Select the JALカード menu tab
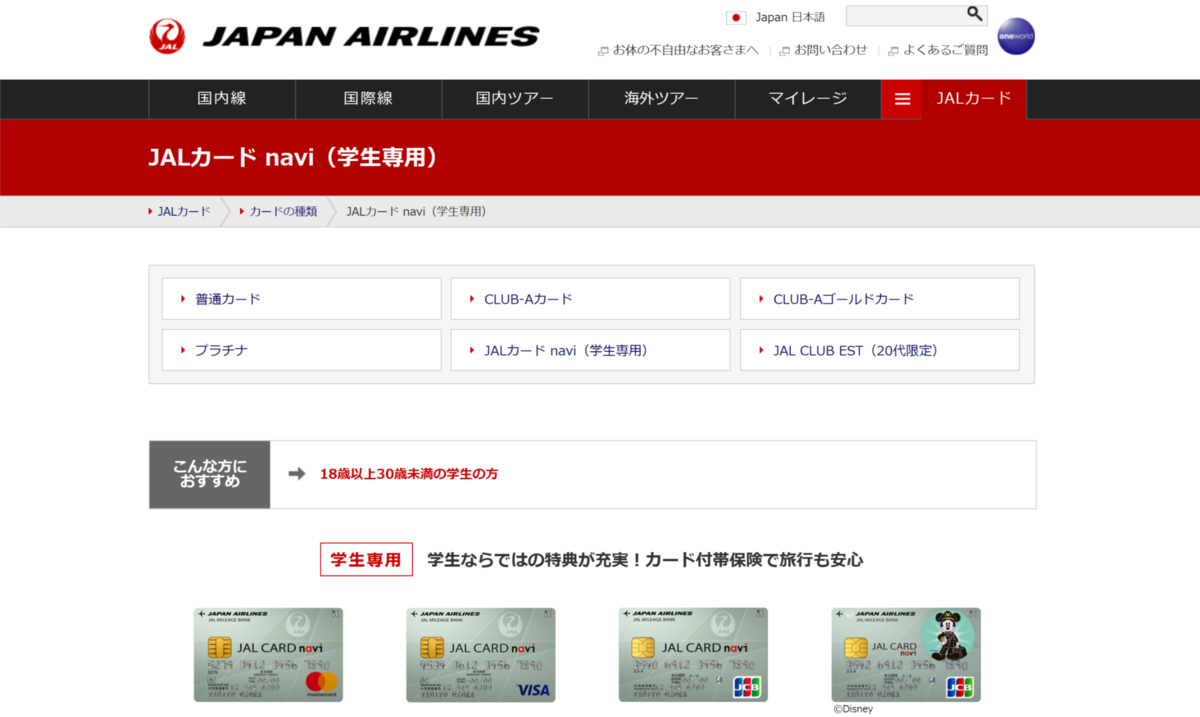The height and width of the screenshot is (717, 1200). tap(974, 99)
